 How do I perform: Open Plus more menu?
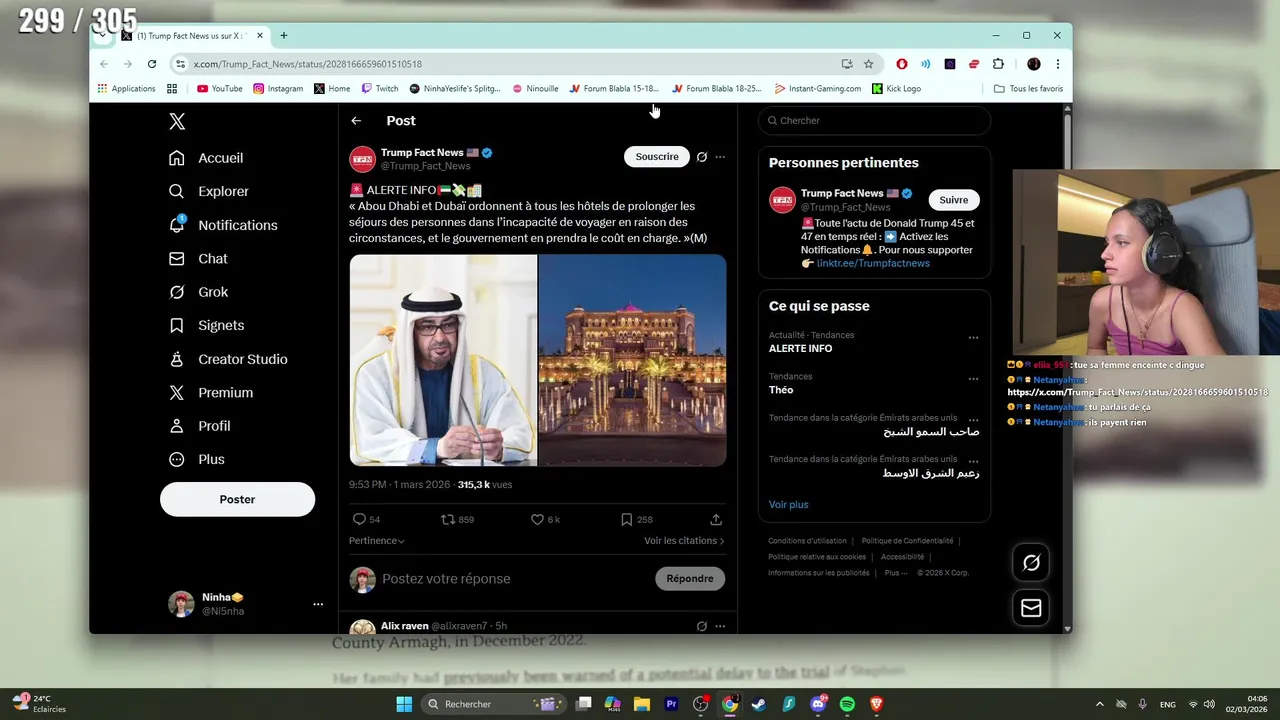197,459
